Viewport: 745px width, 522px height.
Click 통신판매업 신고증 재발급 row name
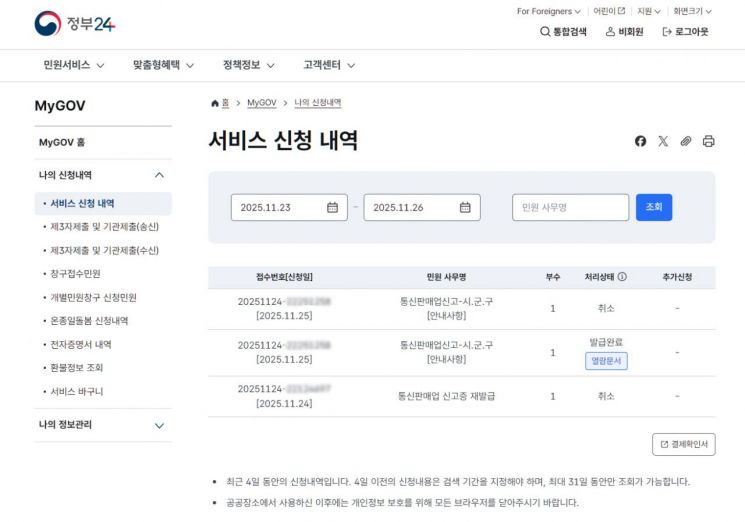click(446, 396)
